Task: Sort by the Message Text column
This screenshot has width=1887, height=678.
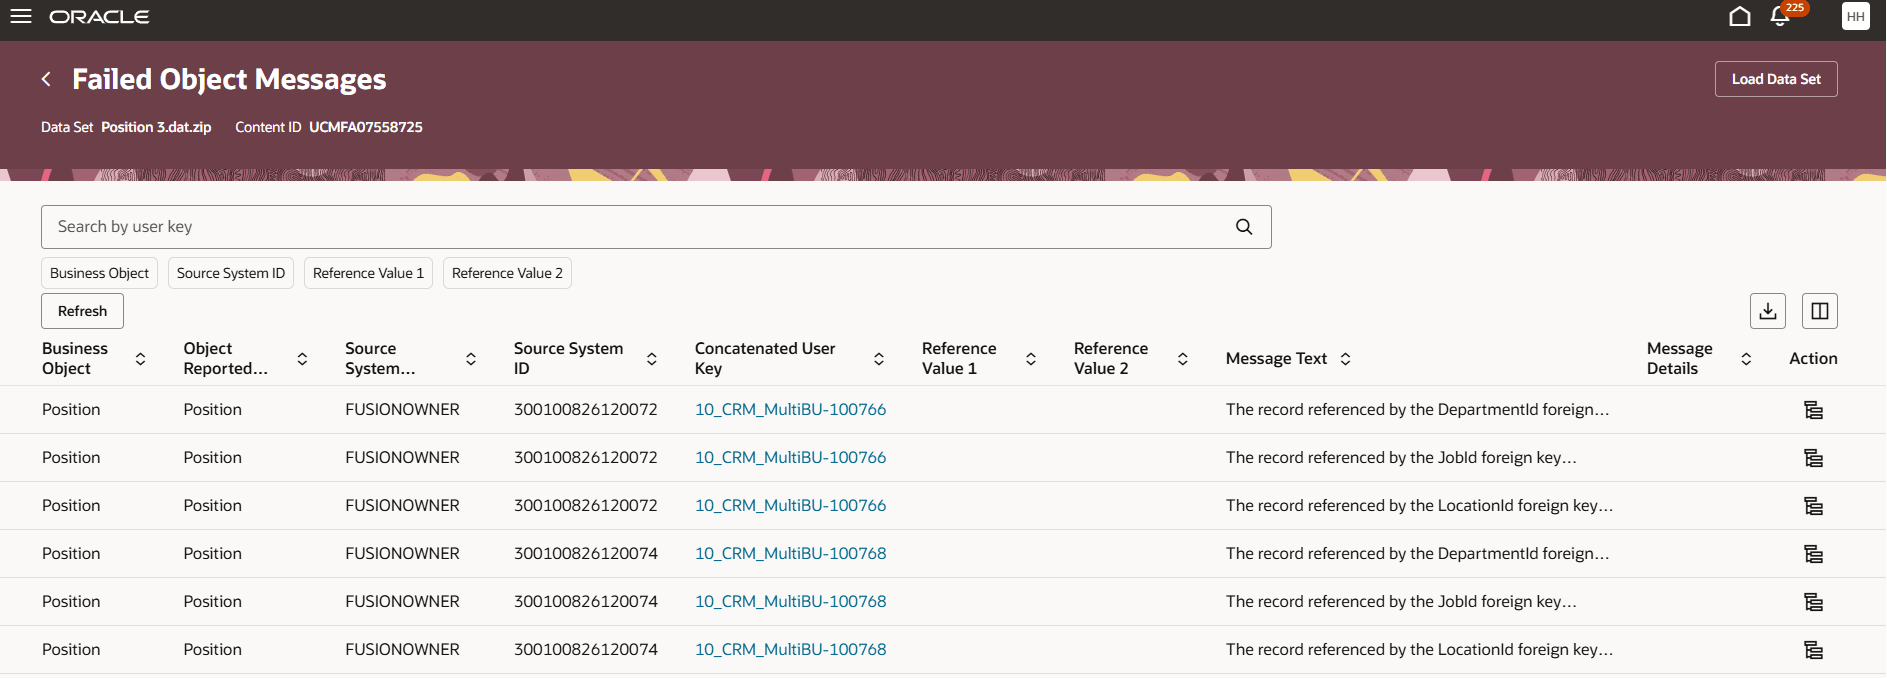Action: coord(1346,359)
